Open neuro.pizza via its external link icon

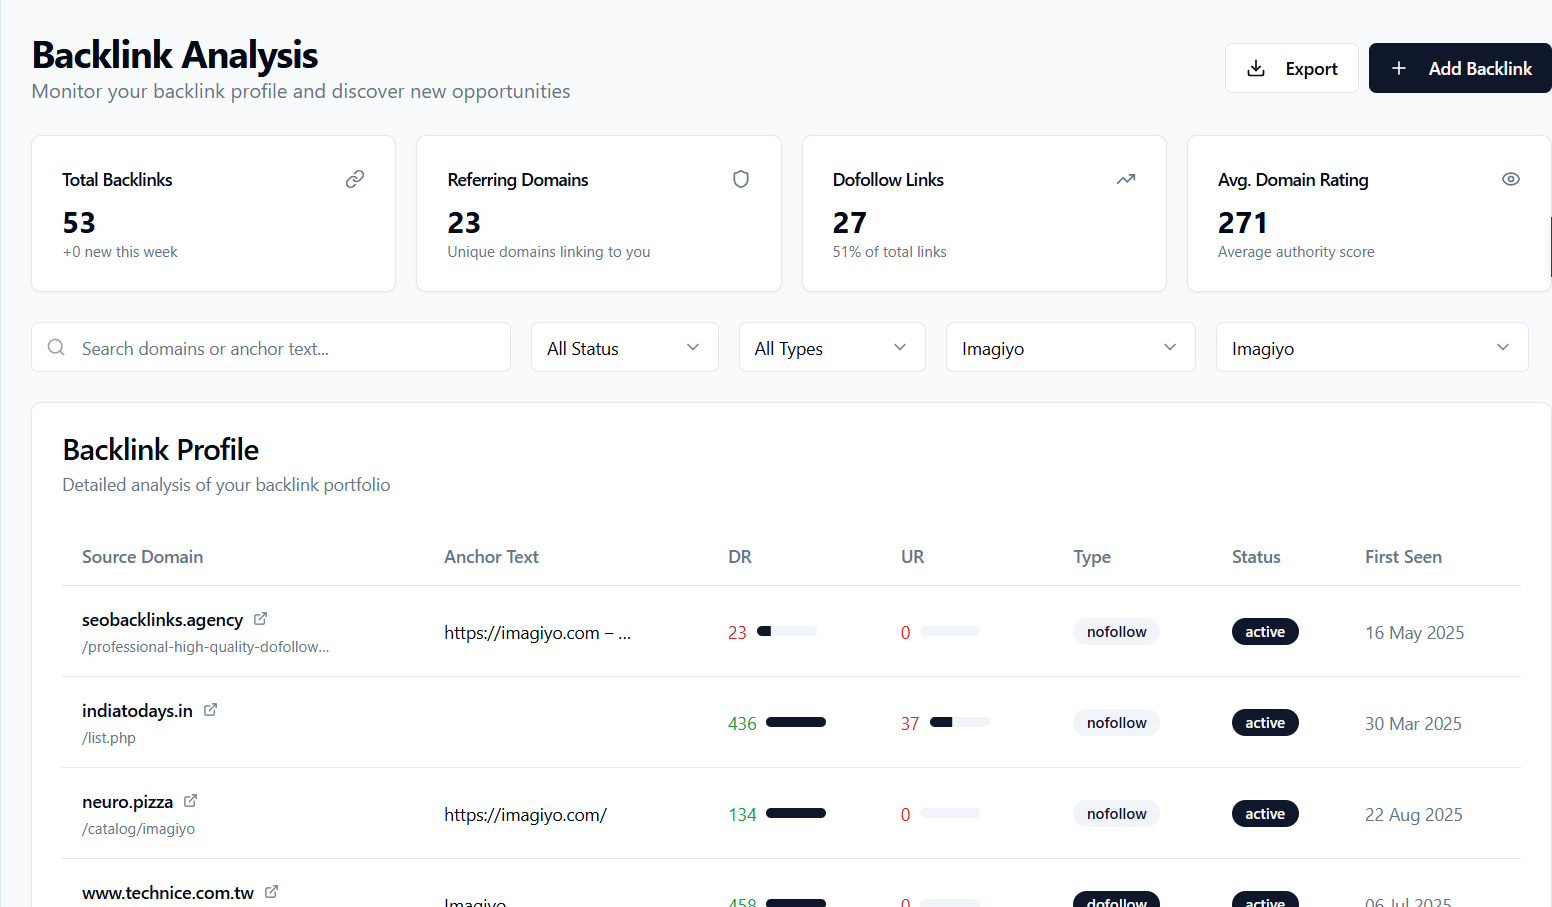tap(189, 800)
